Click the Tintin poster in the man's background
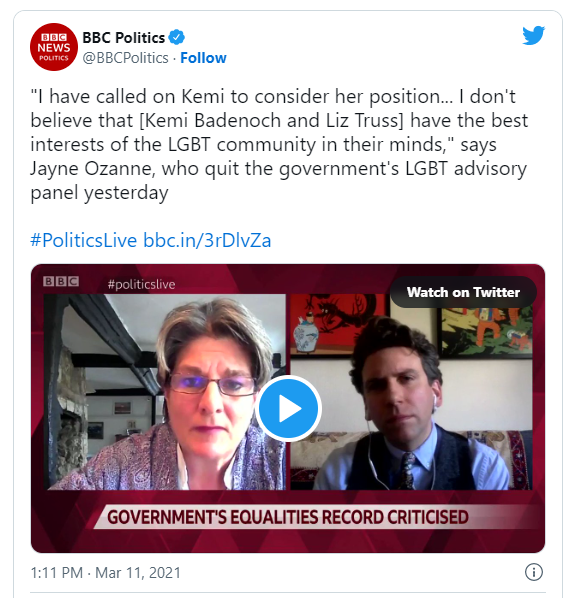Viewport: 573px width, 598px height. pyautogui.click(x=487, y=332)
